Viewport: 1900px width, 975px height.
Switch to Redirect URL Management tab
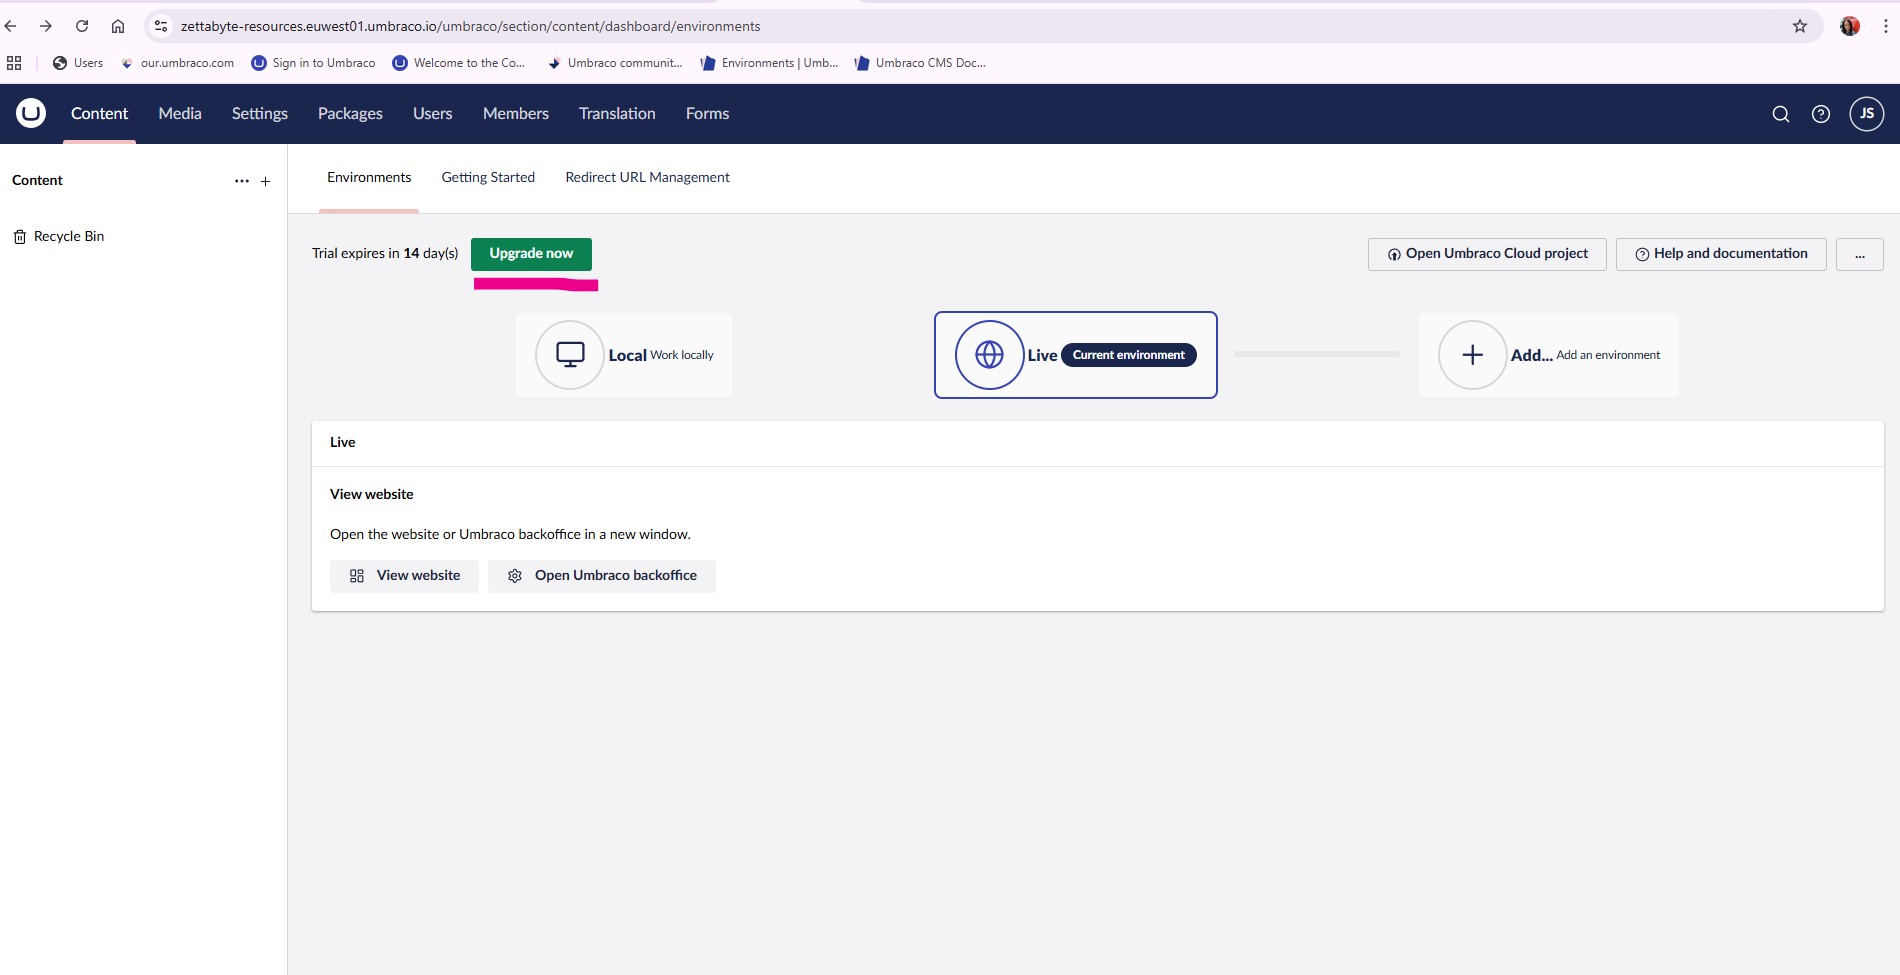click(647, 178)
